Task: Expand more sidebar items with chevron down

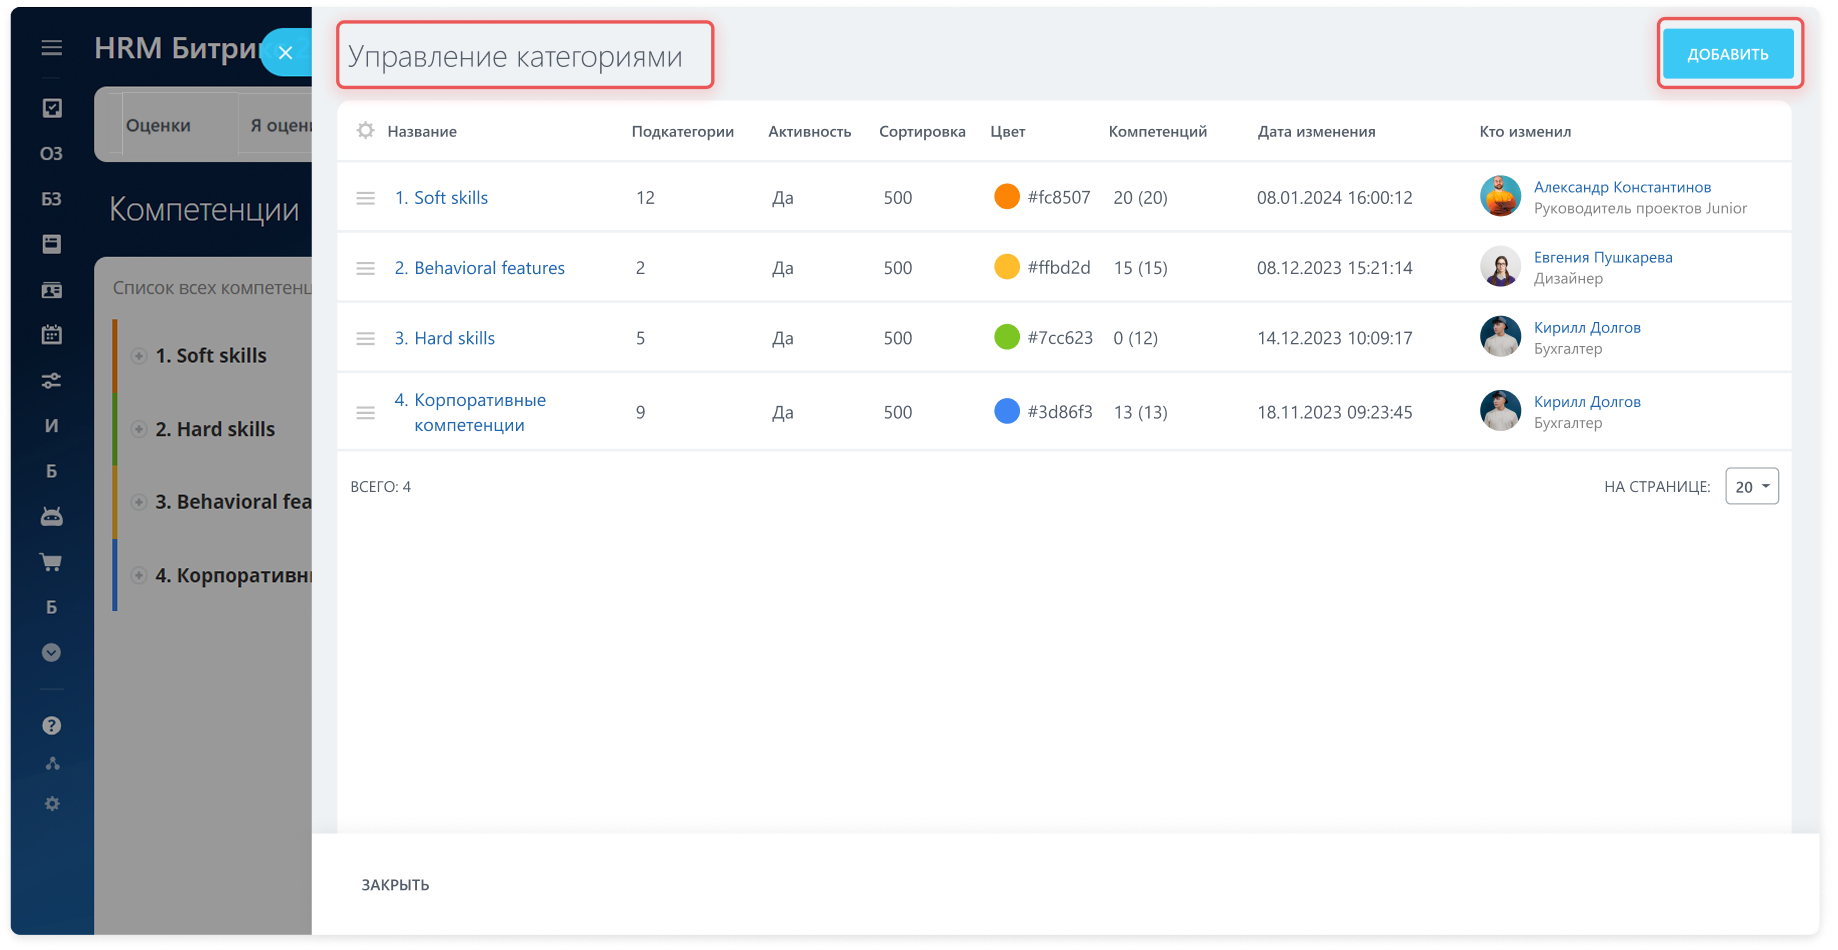Action: point(52,653)
